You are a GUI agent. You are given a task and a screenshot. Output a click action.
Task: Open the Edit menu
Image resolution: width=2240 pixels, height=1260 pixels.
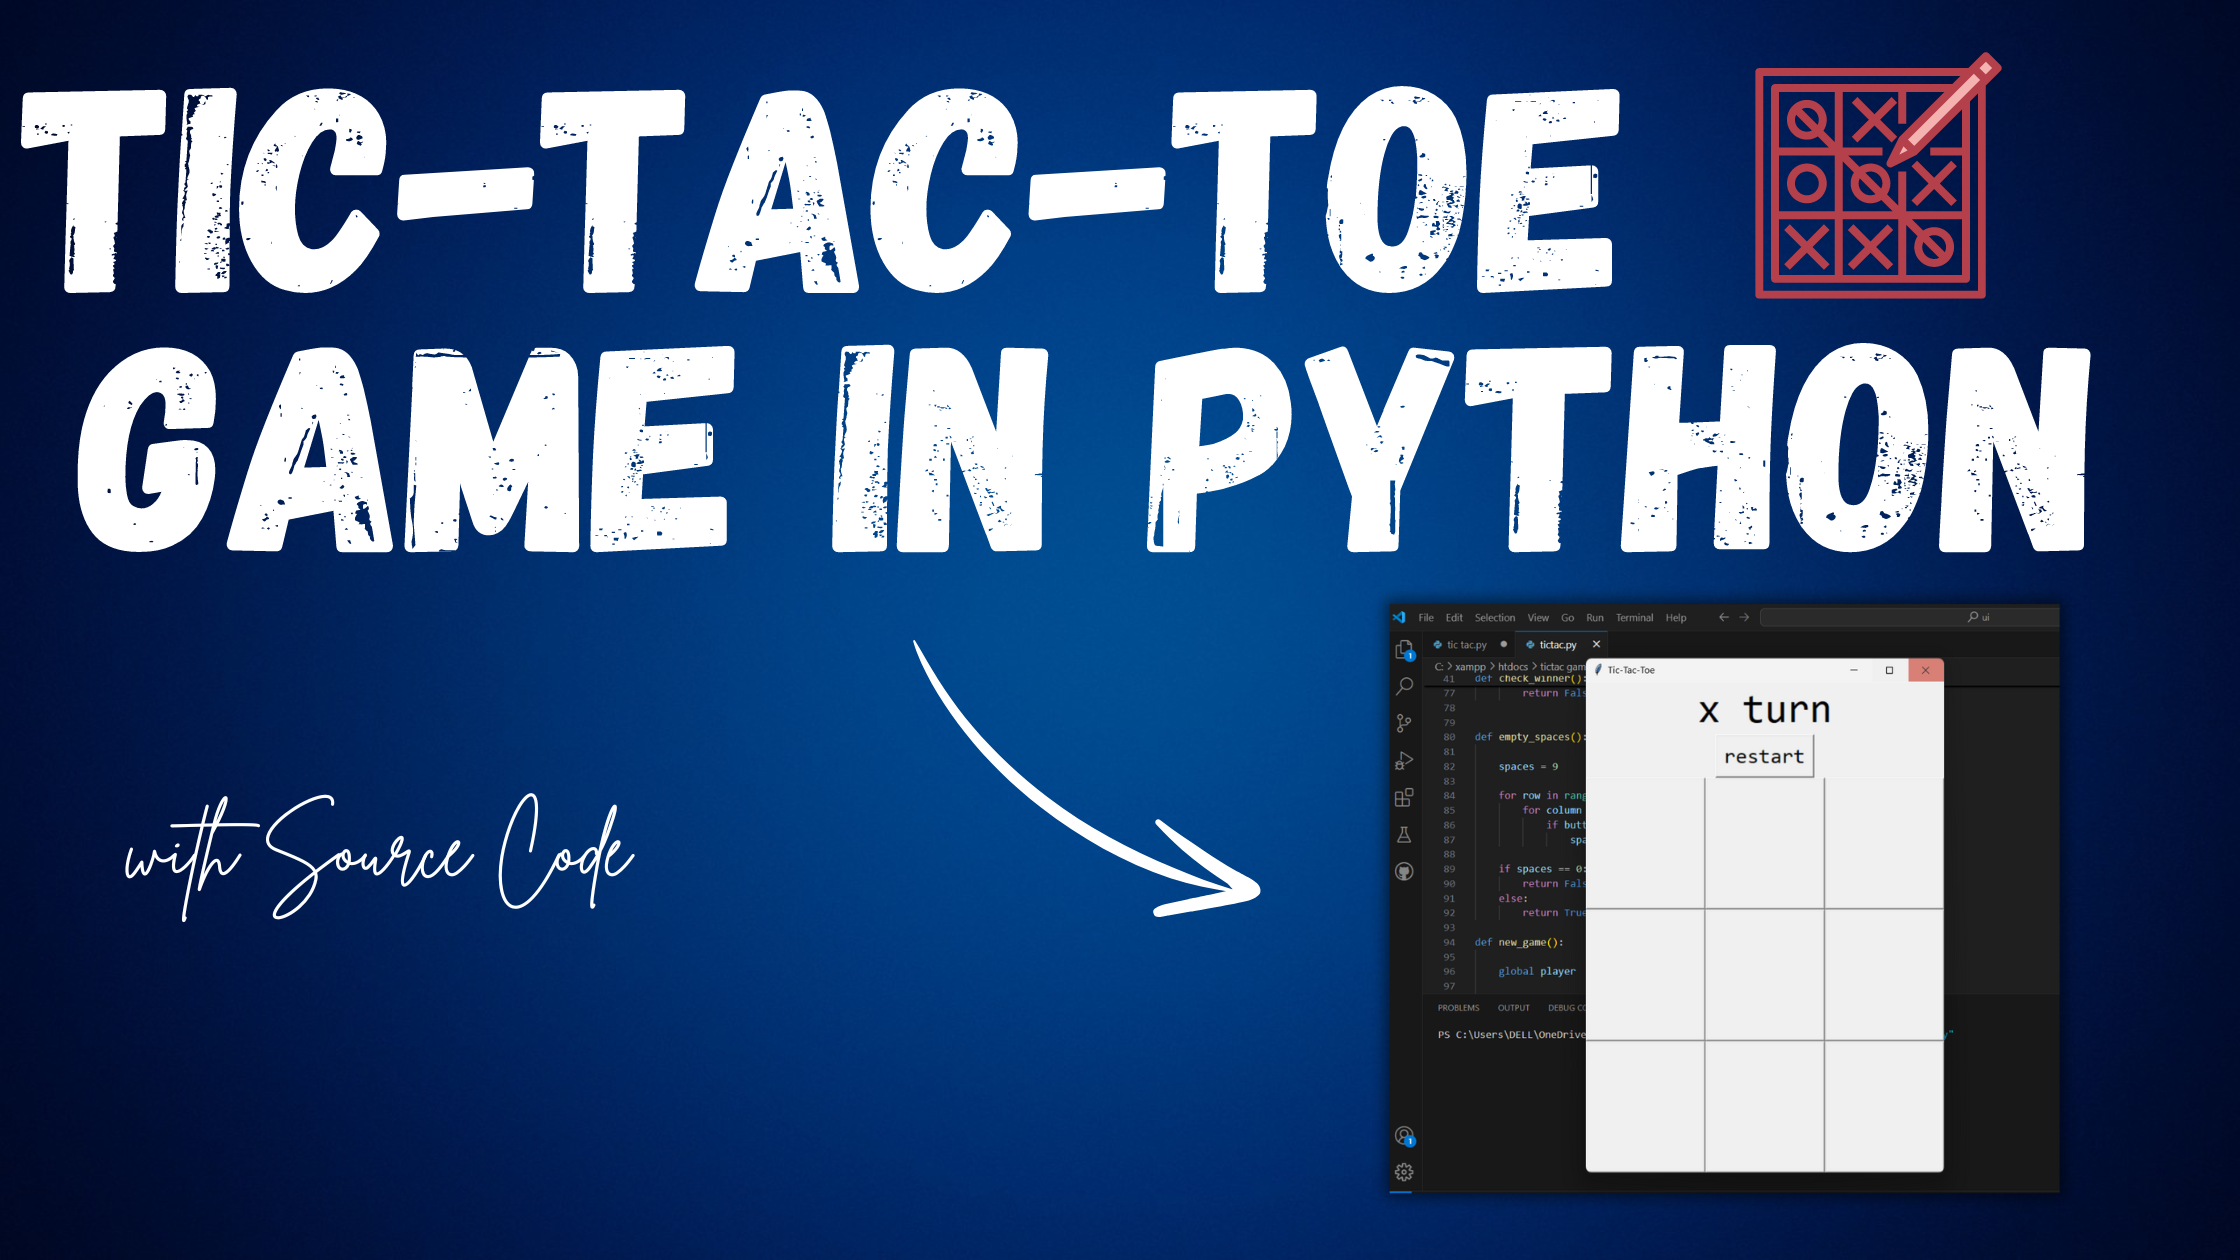tap(1454, 617)
